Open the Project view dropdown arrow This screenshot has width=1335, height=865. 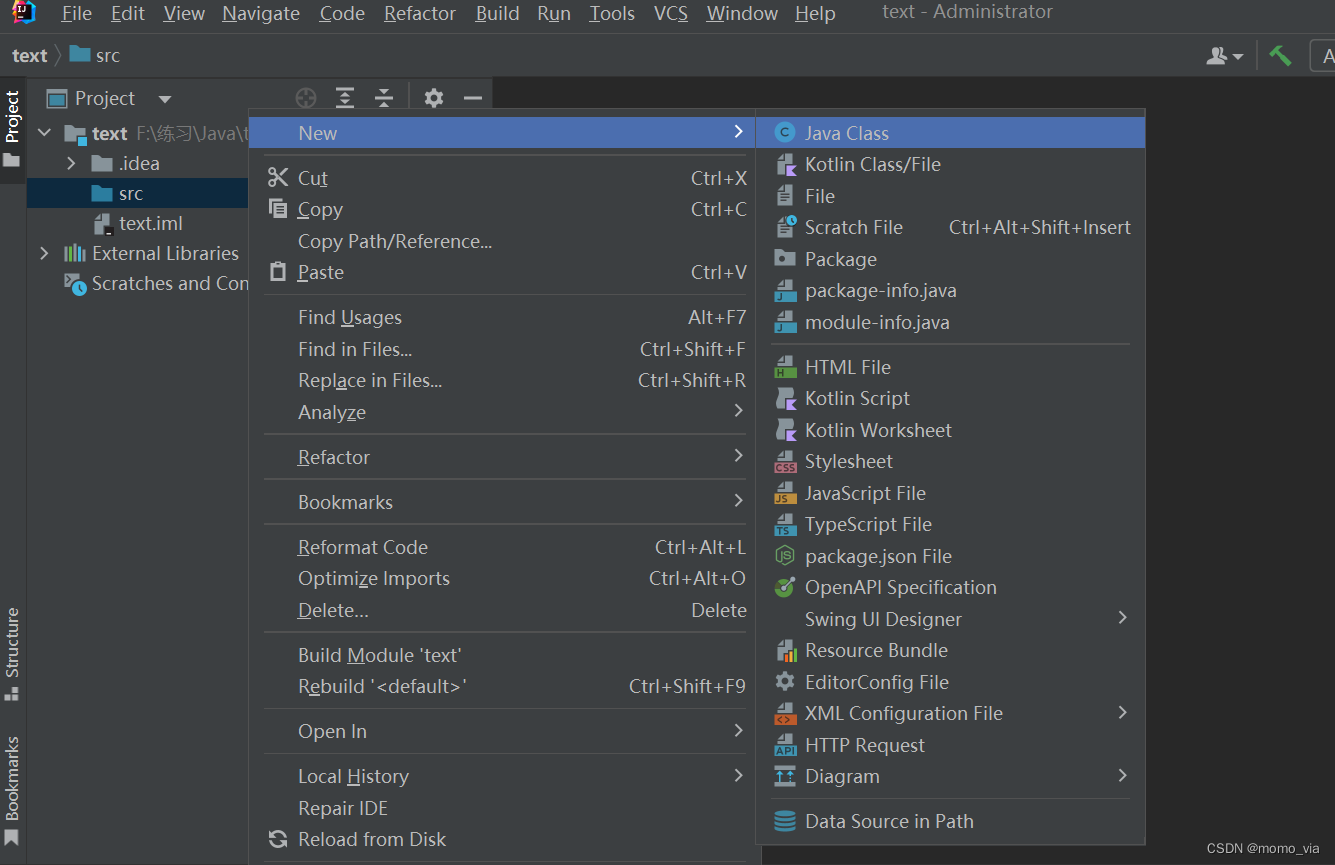(165, 99)
